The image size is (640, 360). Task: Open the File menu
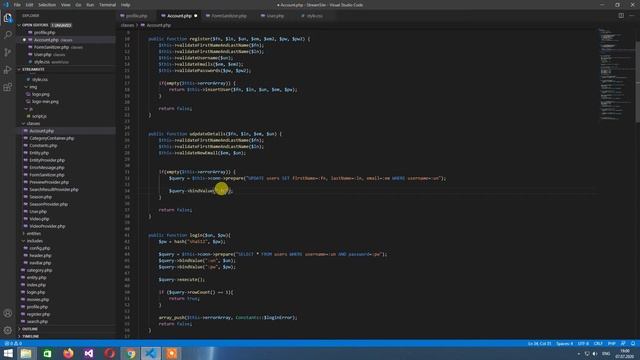[x=17, y=5]
